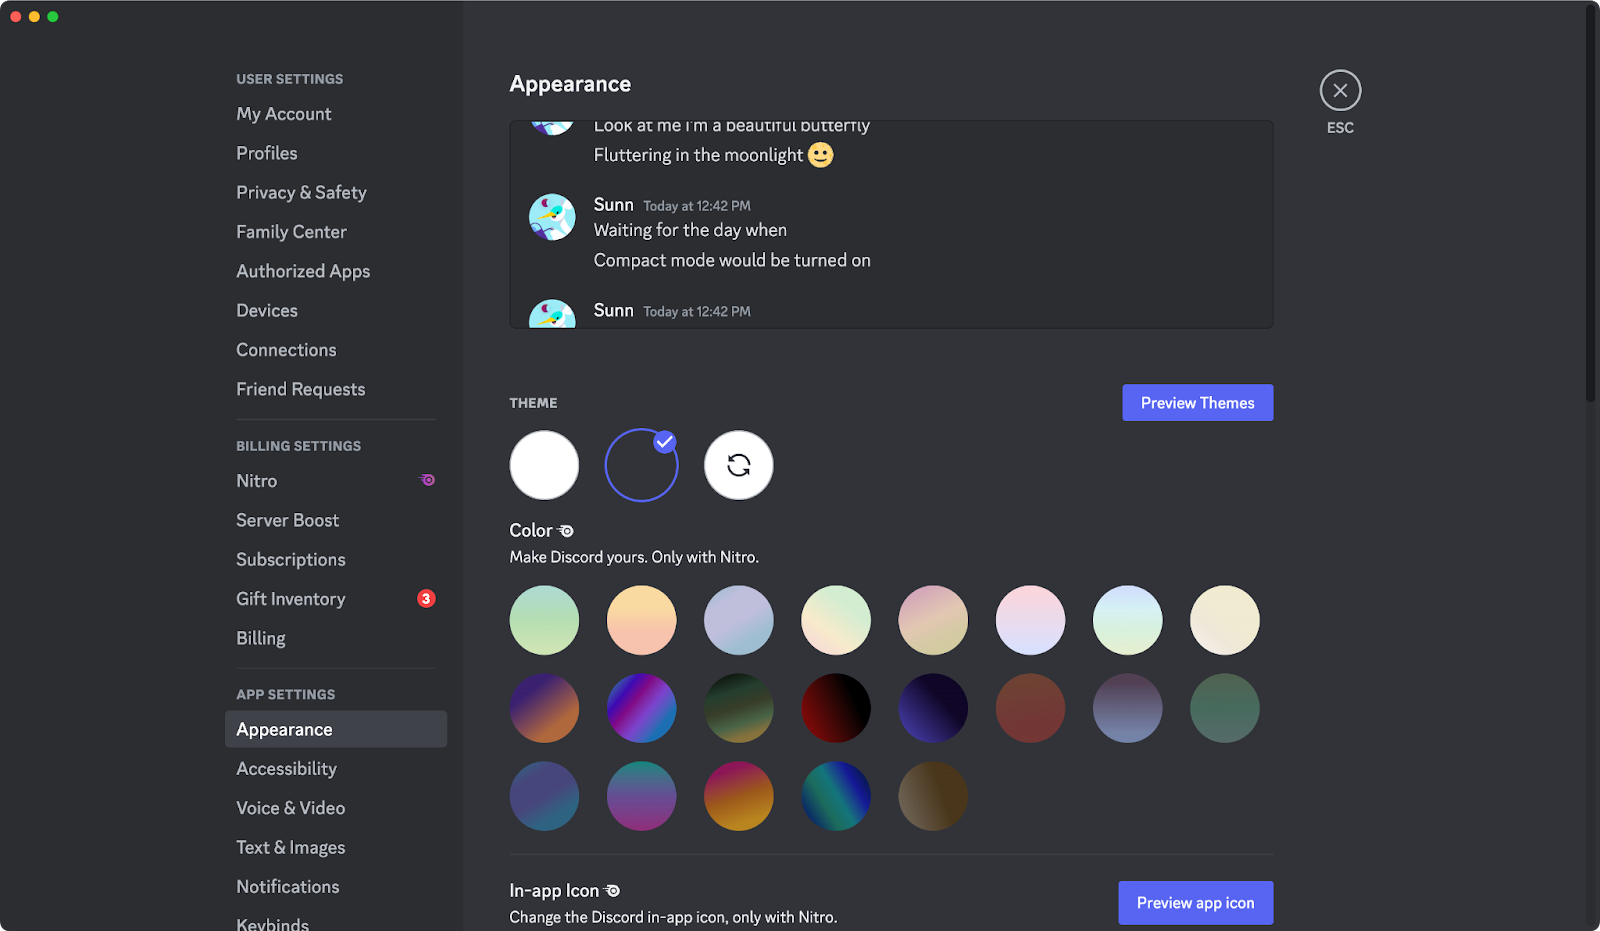Click the settings page vertical scrollbar
The height and width of the screenshot is (931, 1600).
[1591, 203]
